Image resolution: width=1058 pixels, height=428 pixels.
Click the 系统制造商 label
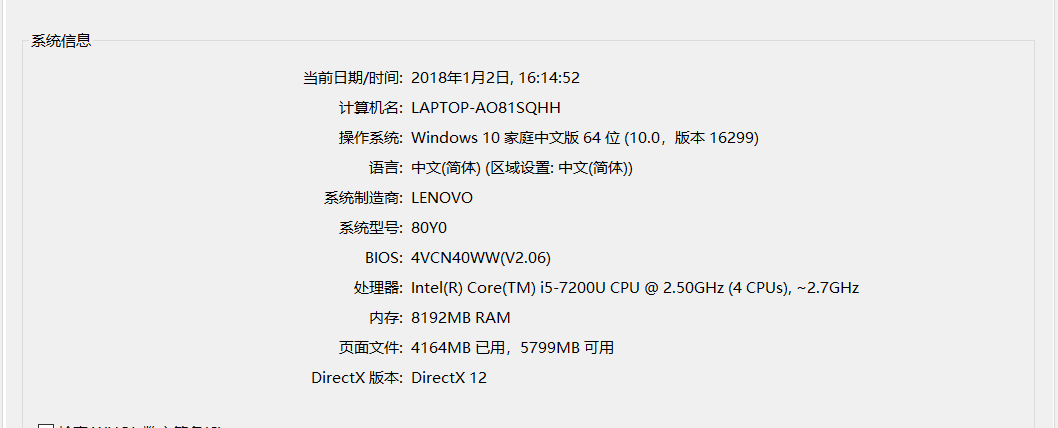click(363, 197)
